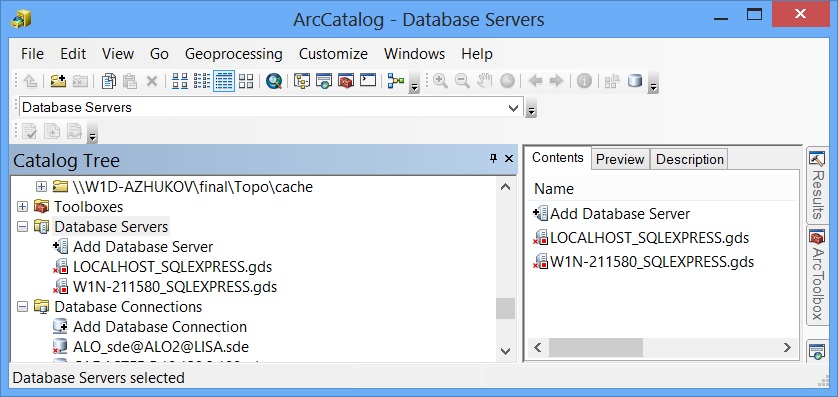Open the Geoprocessing menu
Screen dimensions: 838x397
(x=234, y=54)
